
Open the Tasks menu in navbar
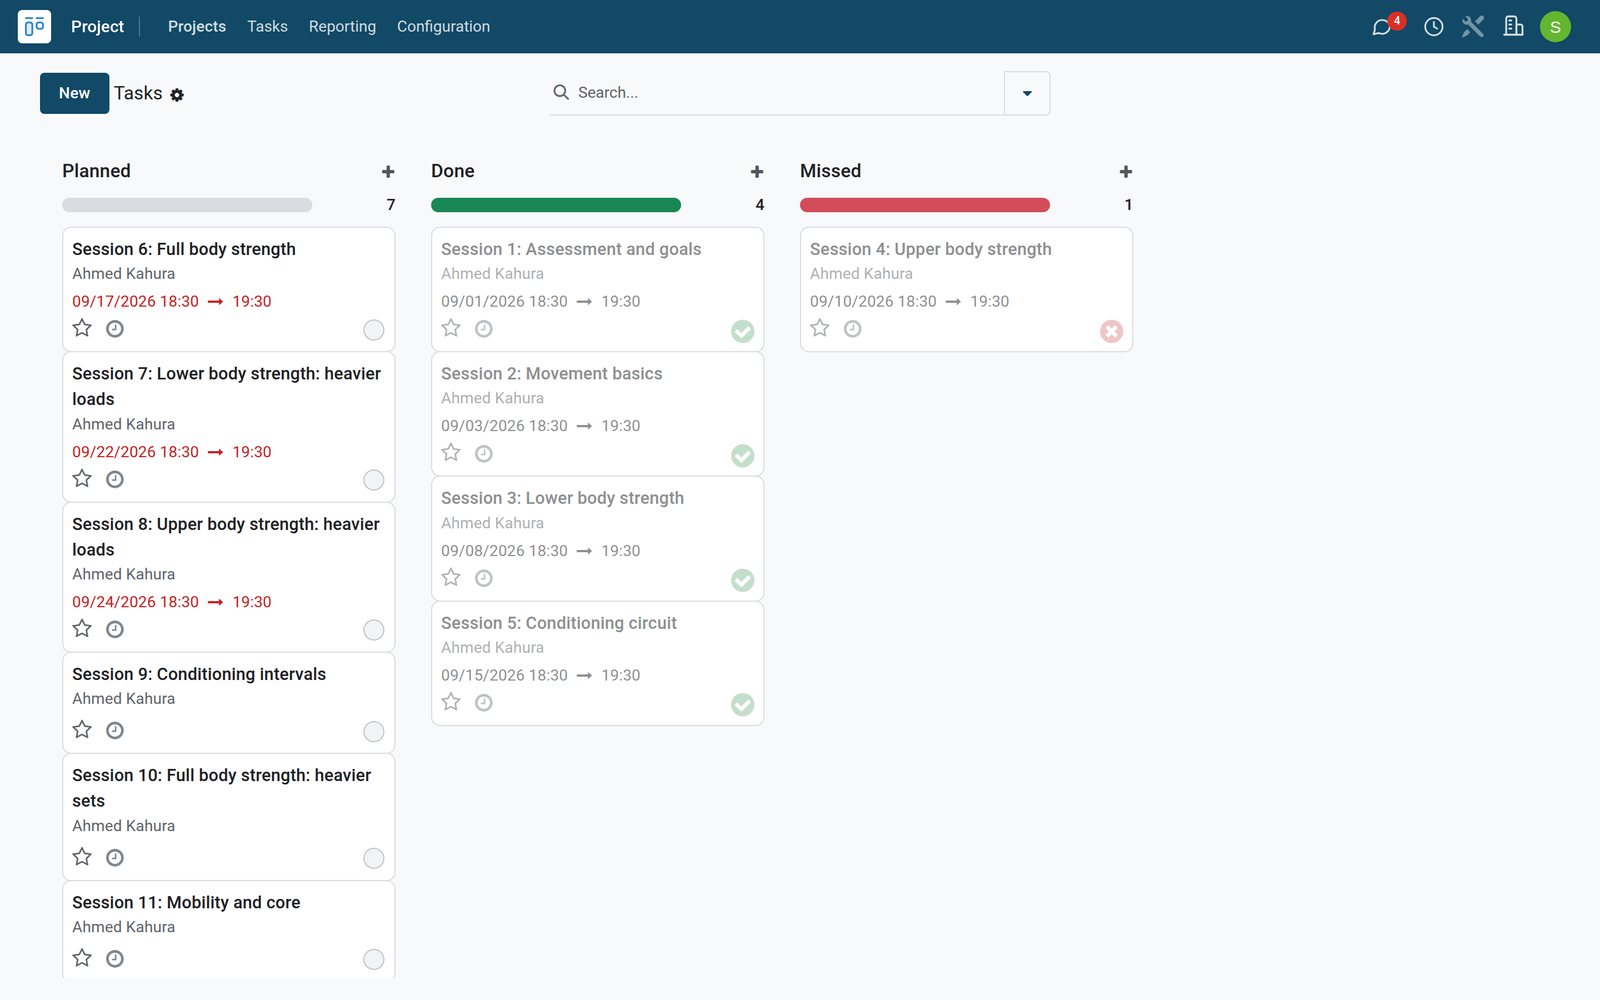click(267, 27)
